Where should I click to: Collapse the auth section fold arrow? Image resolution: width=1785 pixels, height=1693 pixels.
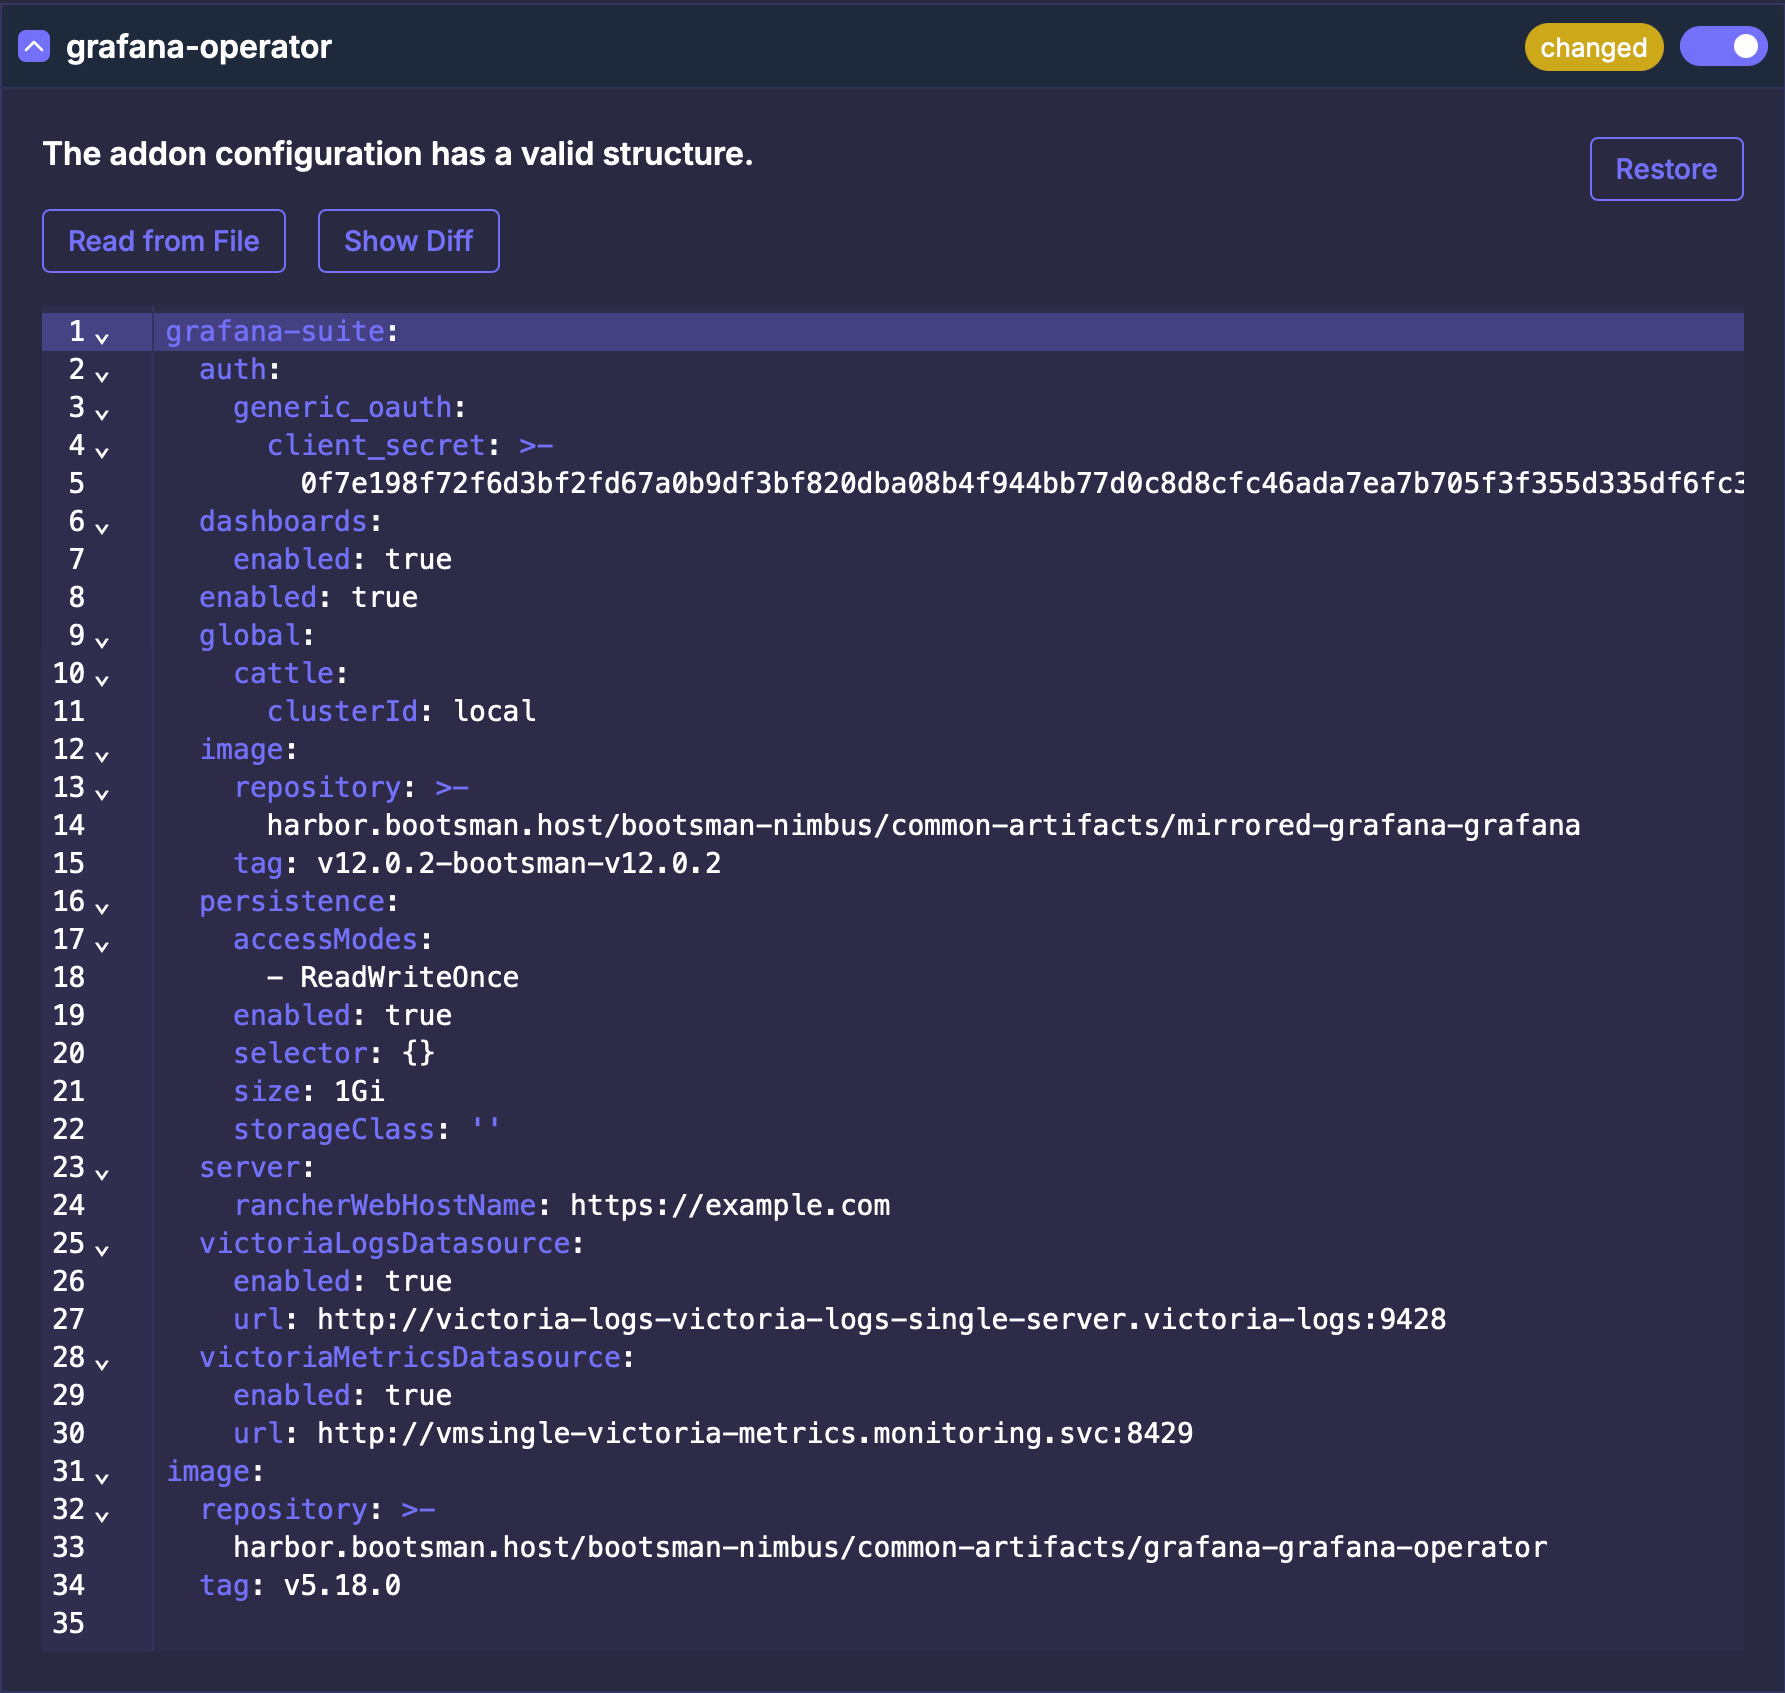[x=102, y=375]
